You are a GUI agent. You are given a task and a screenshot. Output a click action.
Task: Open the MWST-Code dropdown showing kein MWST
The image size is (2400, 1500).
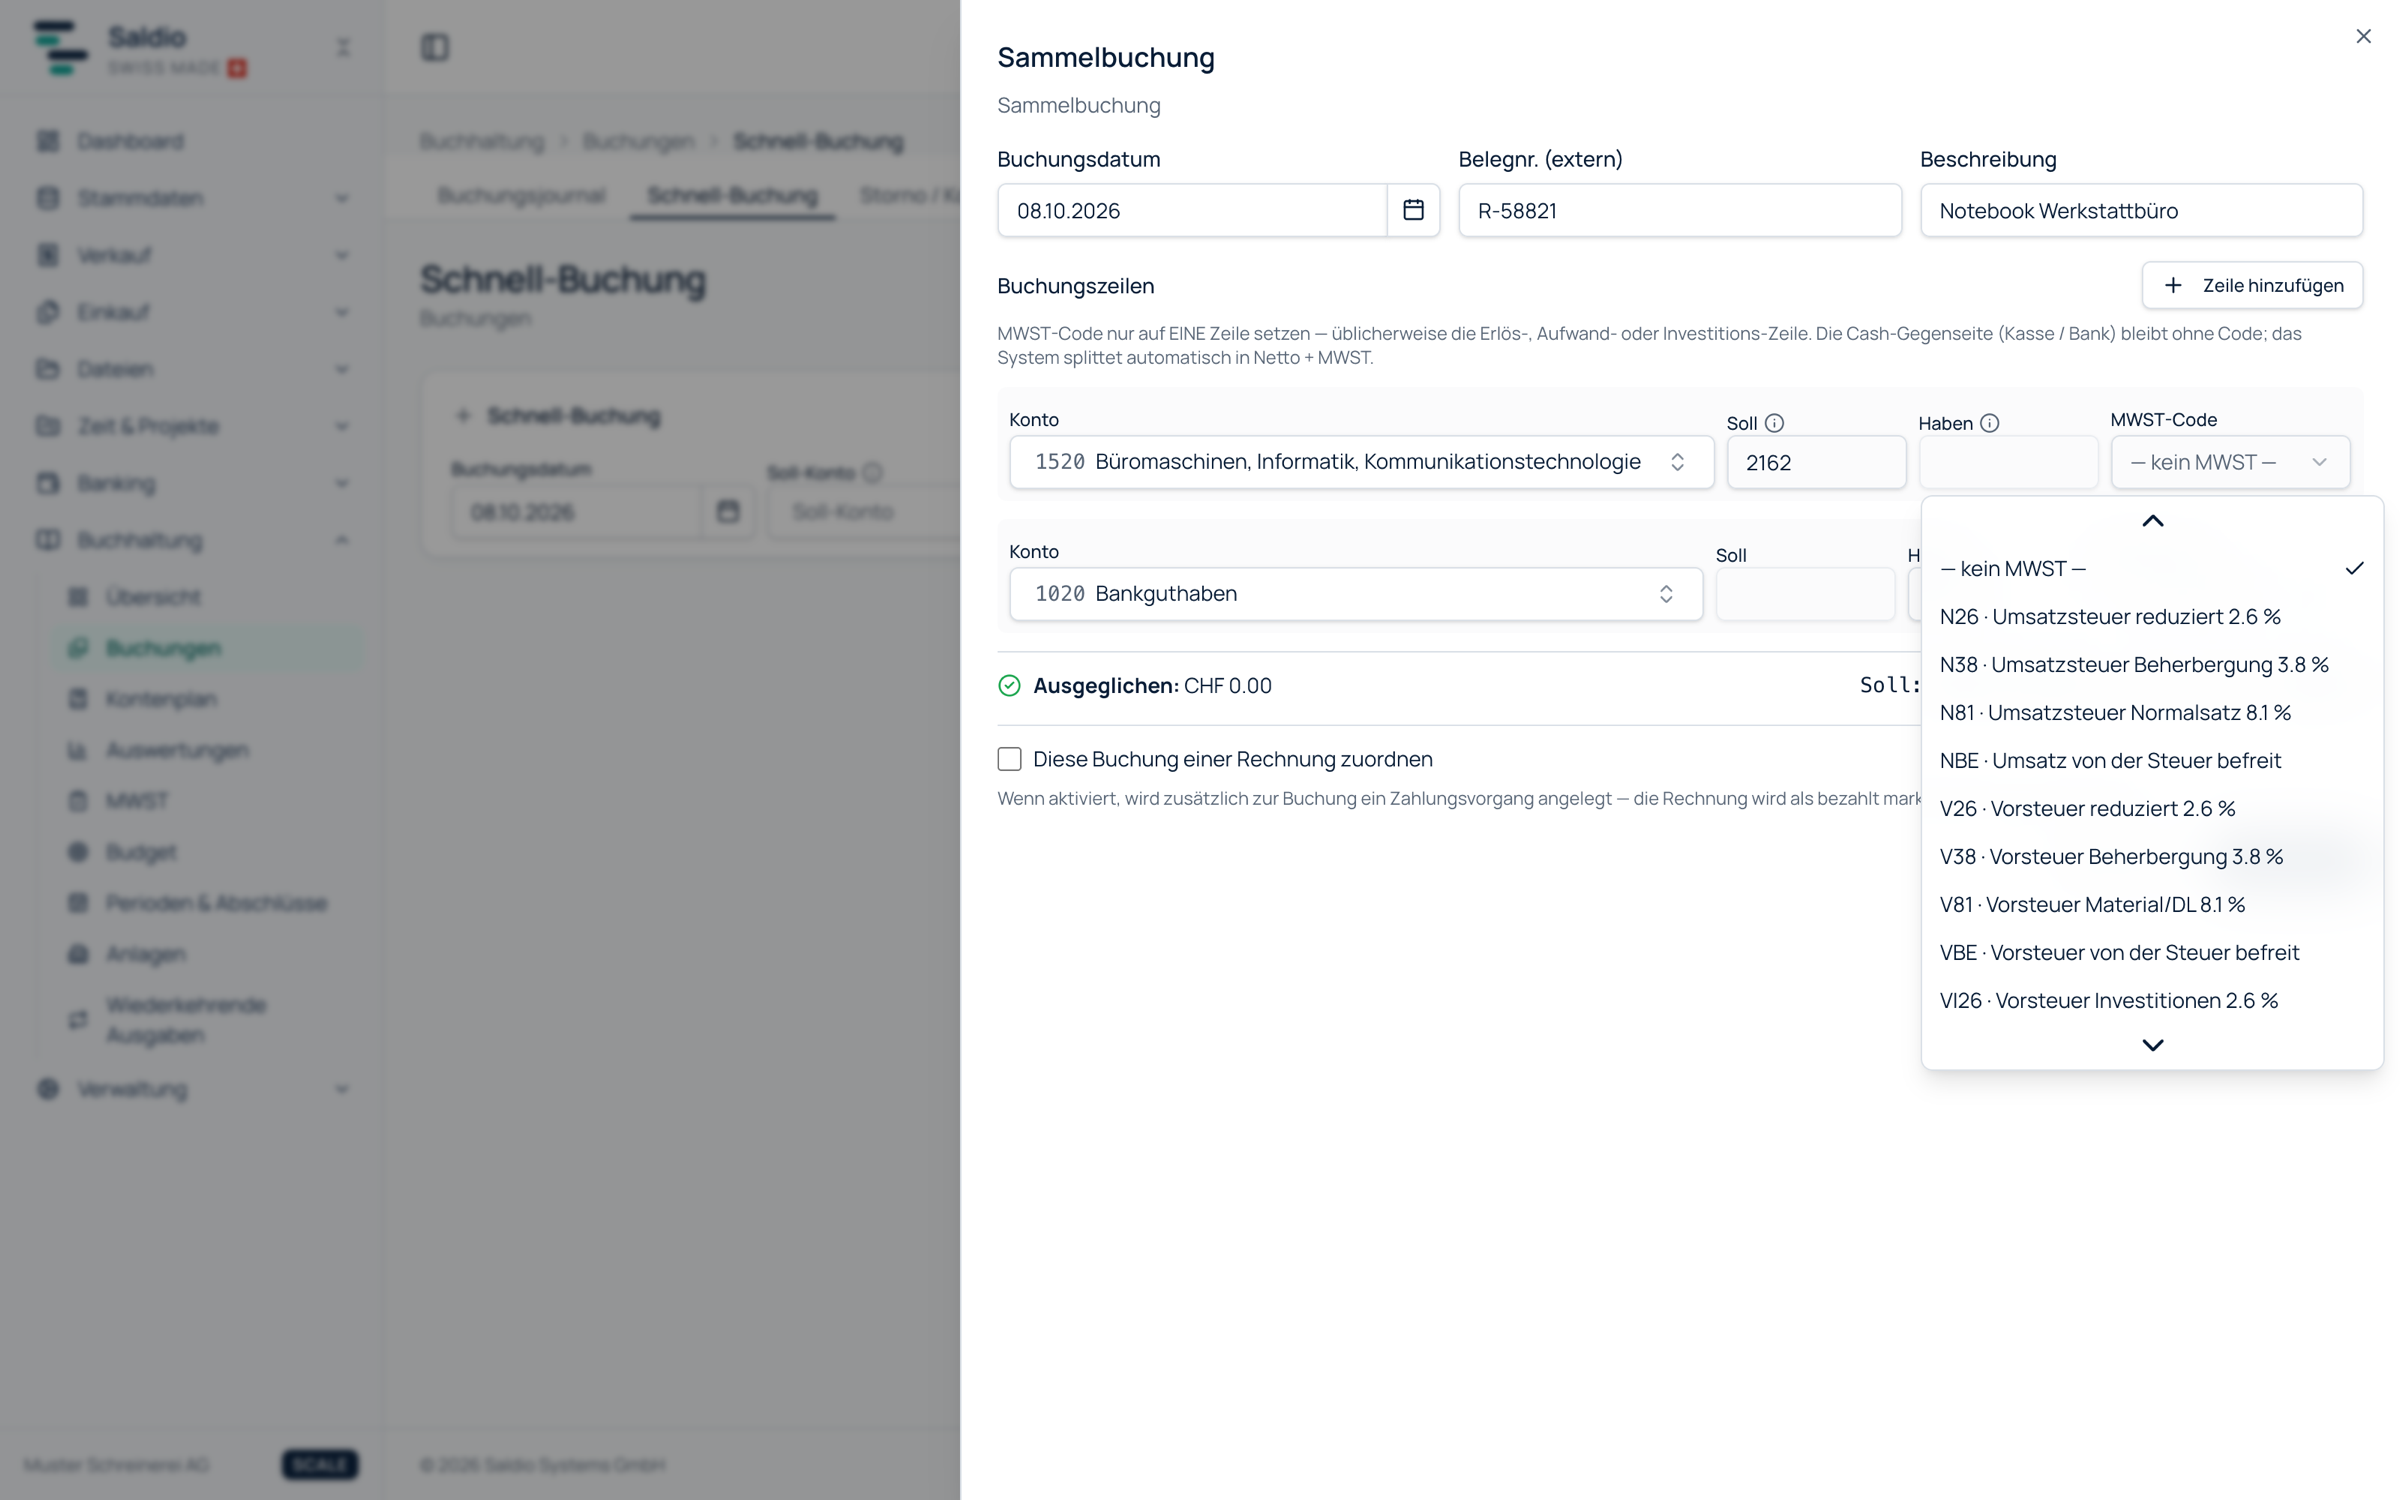click(x=2230, y=462)
